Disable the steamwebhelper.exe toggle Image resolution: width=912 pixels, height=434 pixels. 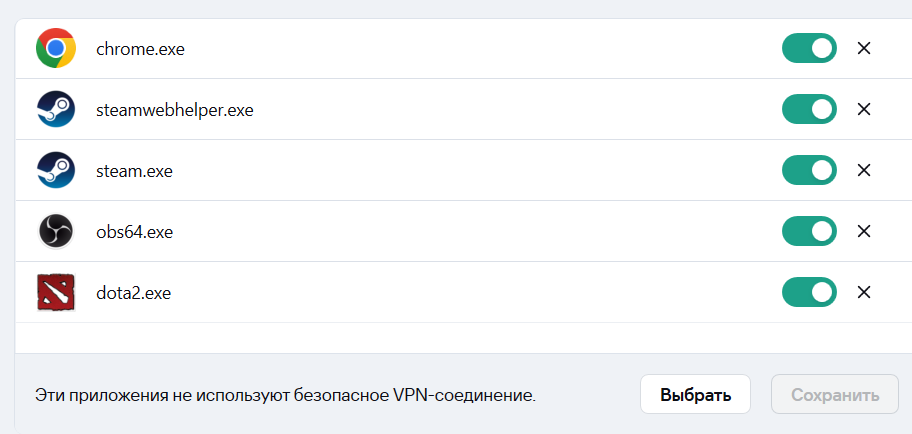(809, 109)
